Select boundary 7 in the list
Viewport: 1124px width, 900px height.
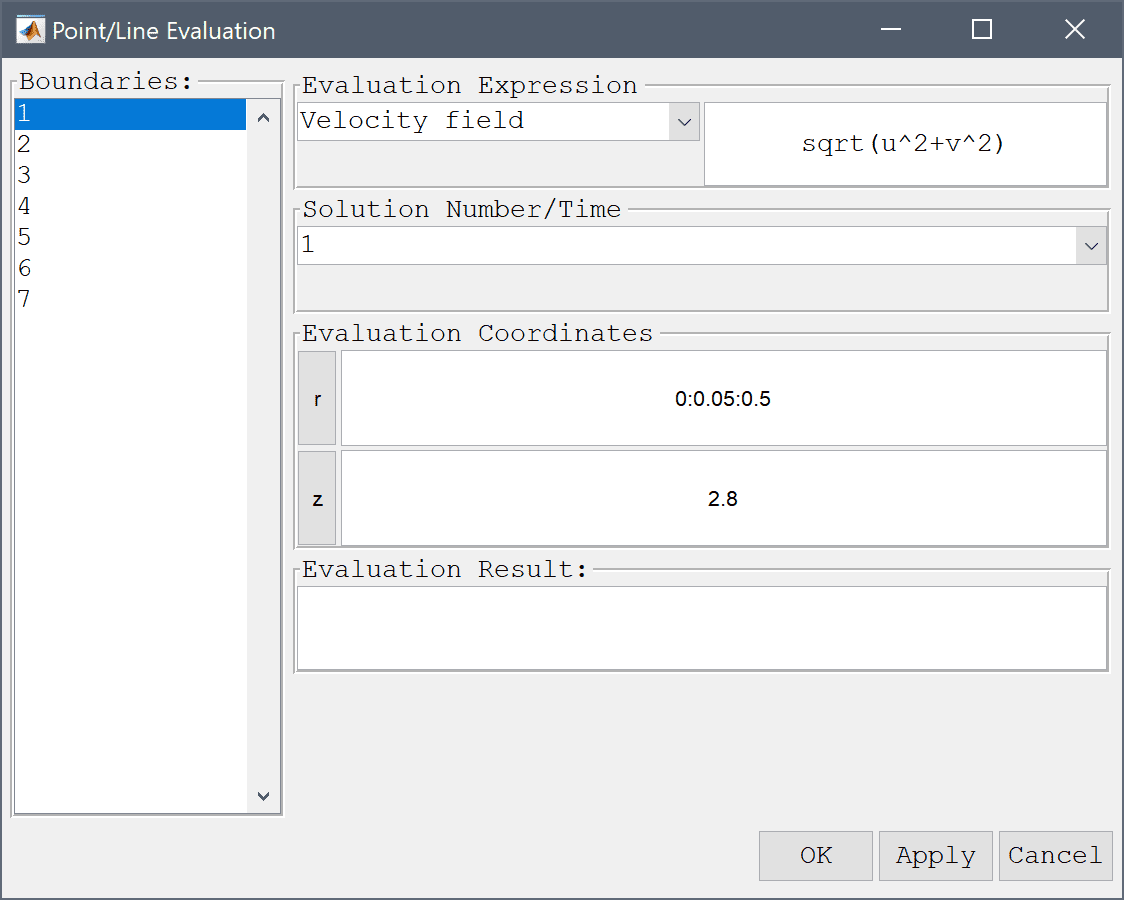click(130, 300)
